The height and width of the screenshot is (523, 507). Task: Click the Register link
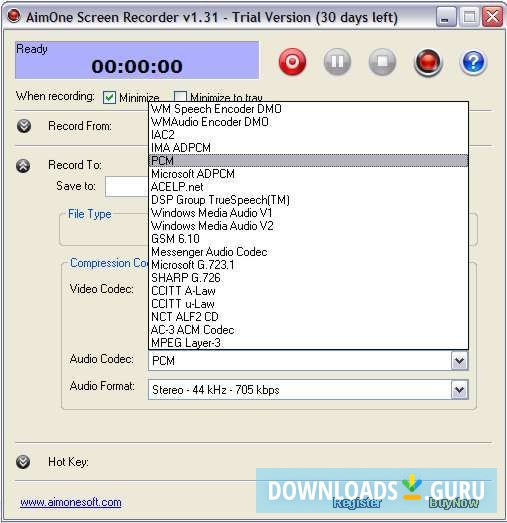[357, 503]
